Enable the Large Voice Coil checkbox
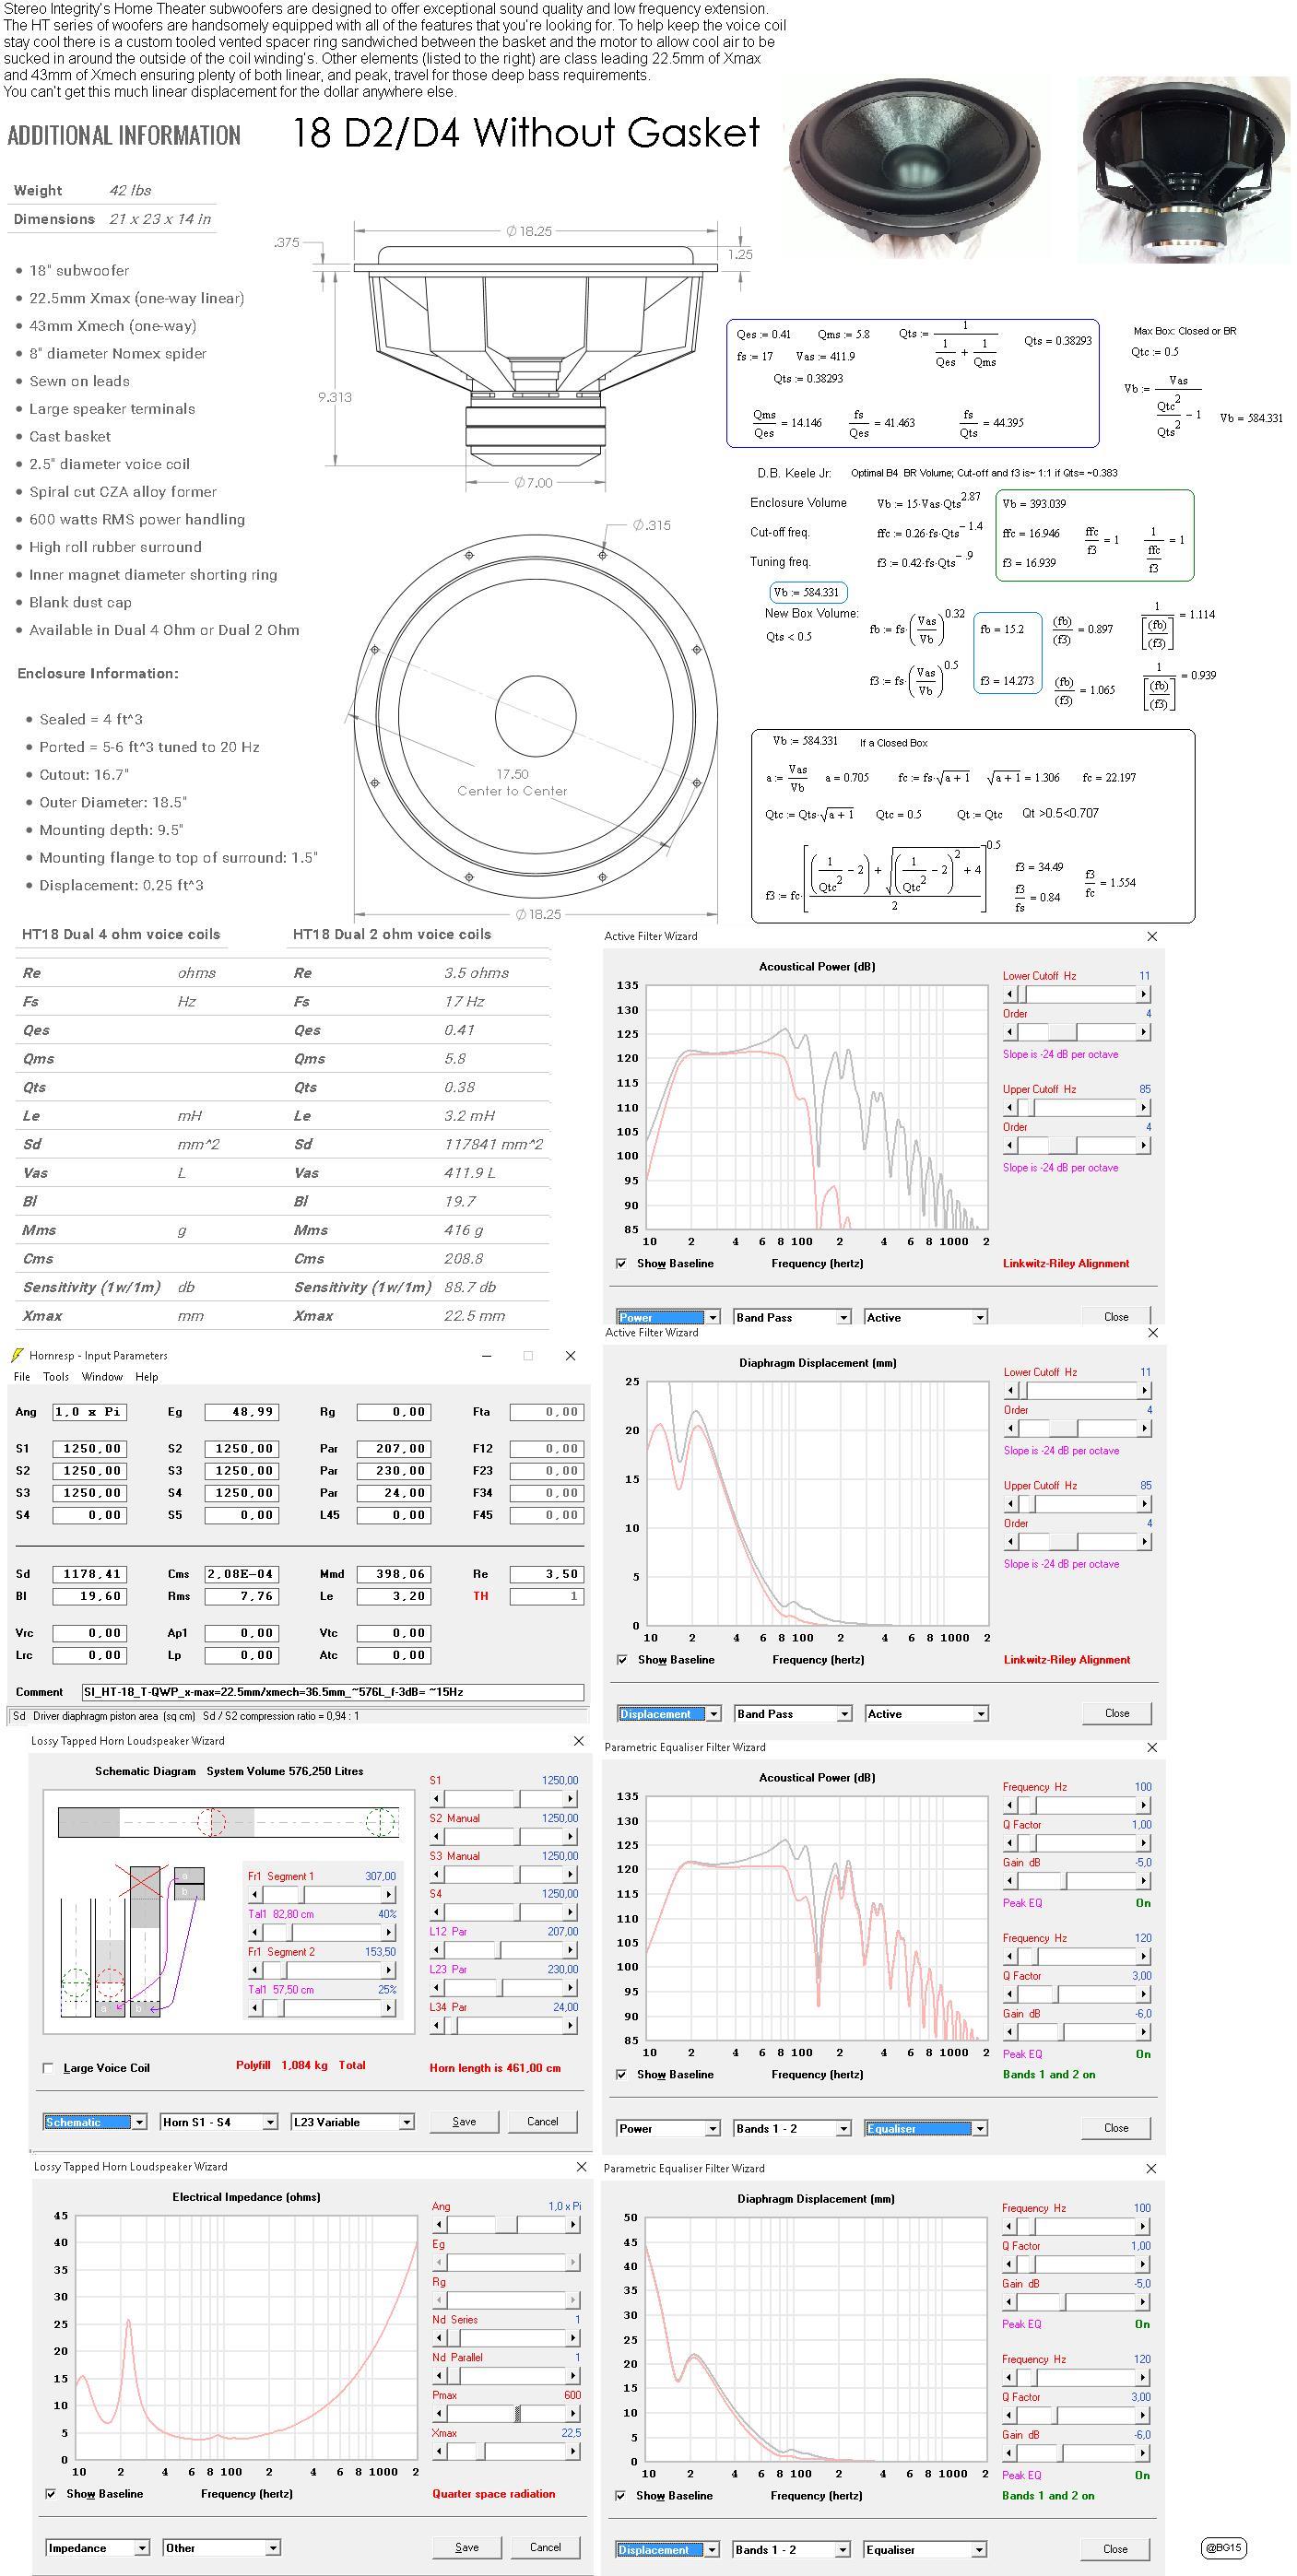Image resolution: width=1297 pixels, height=2576 pixels. [x=48, y=2067]
